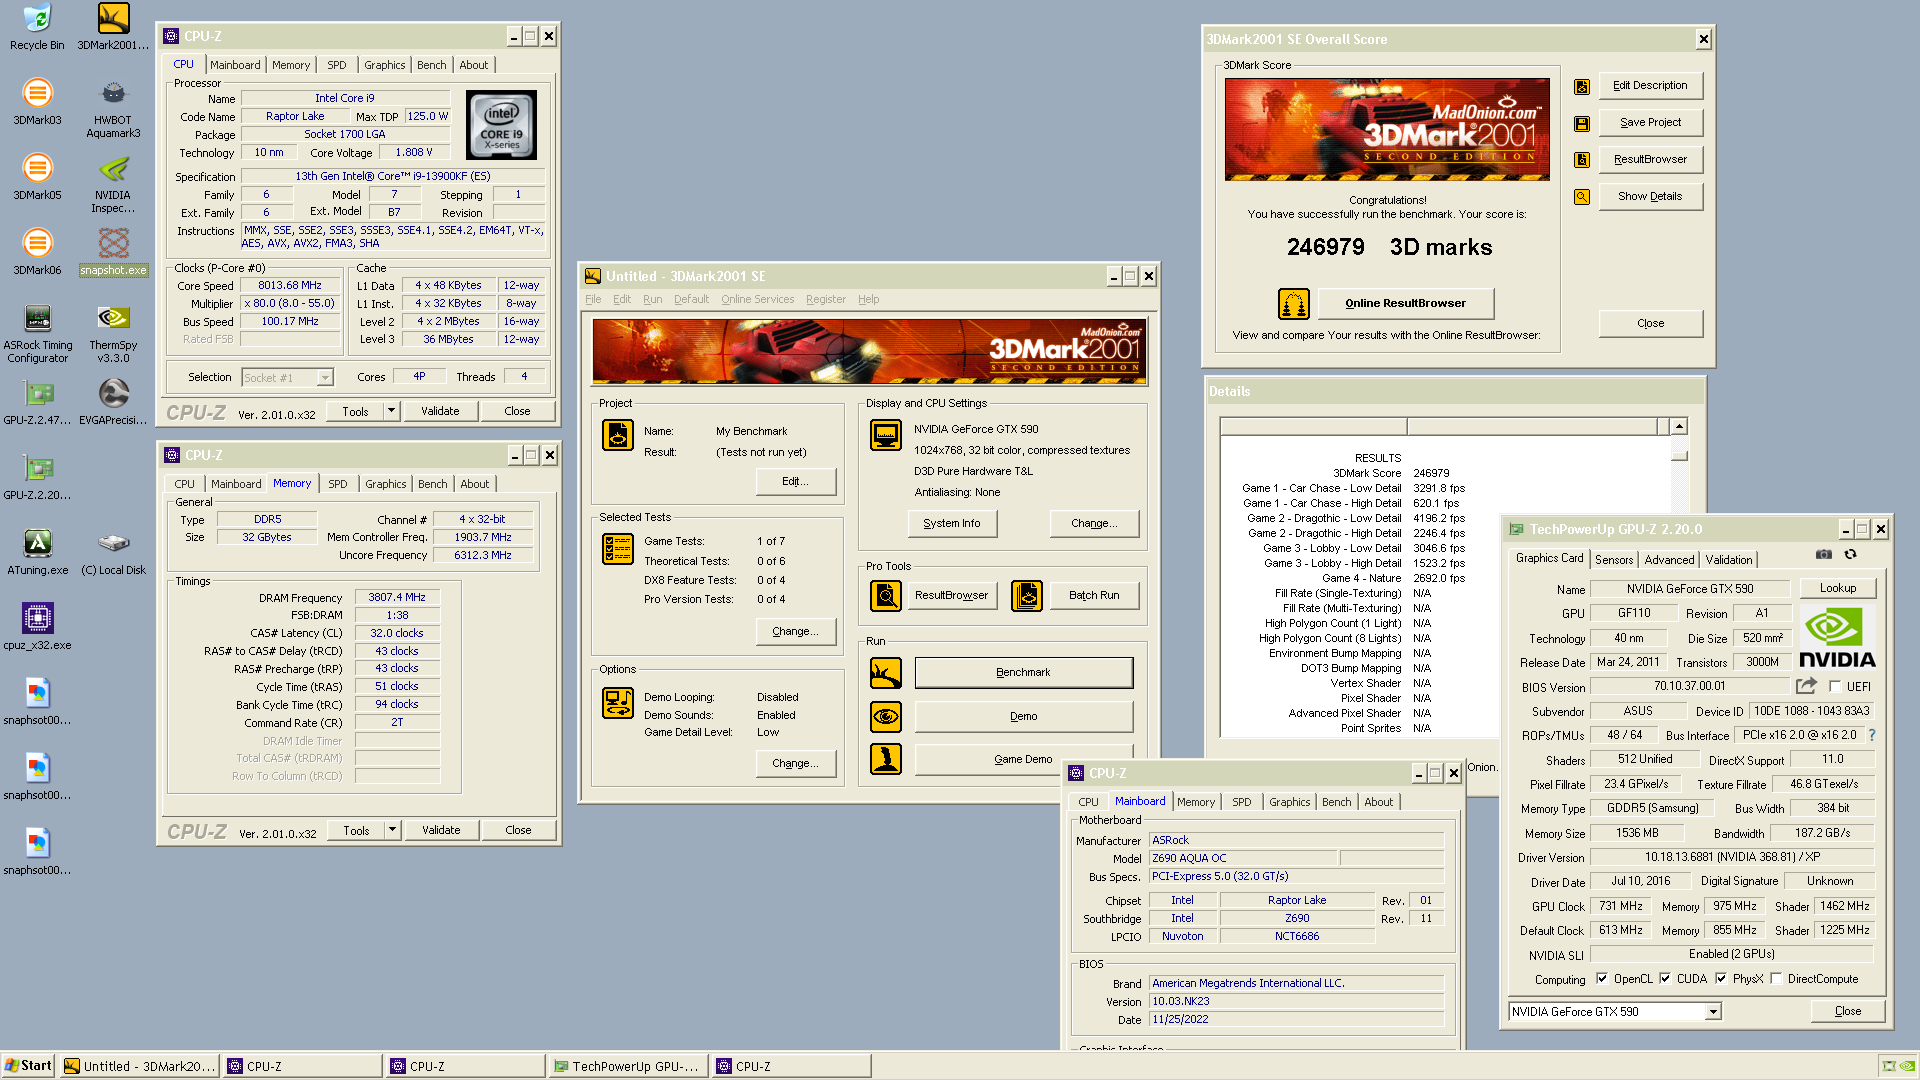
Task: Click the GPU-Z refresh icon
Action: point(1850,554)
